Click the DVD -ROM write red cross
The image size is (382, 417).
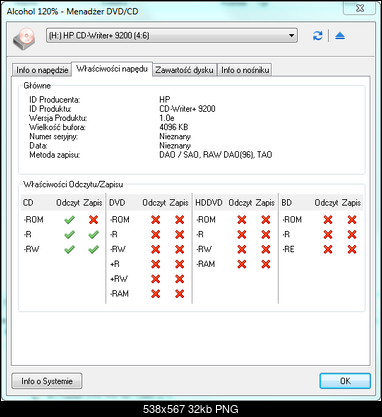(180, 220)
